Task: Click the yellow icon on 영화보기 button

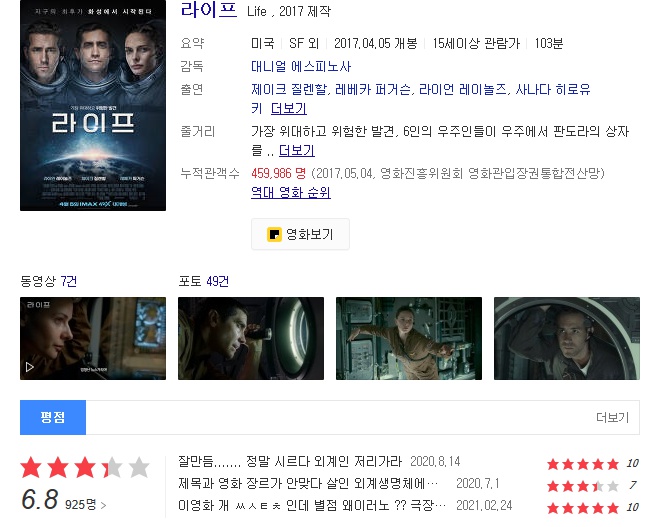Action: click(x=274, y=234)
